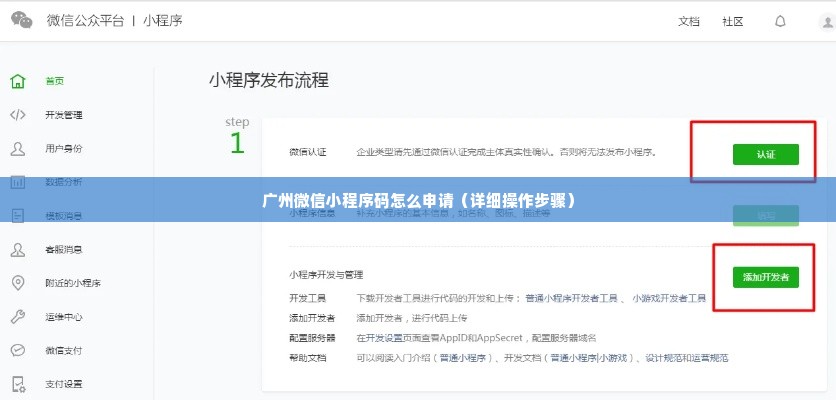The width and height of the screenshot is (836, 400).
Task: Click the WeChat logo icon
Action: 22,20
